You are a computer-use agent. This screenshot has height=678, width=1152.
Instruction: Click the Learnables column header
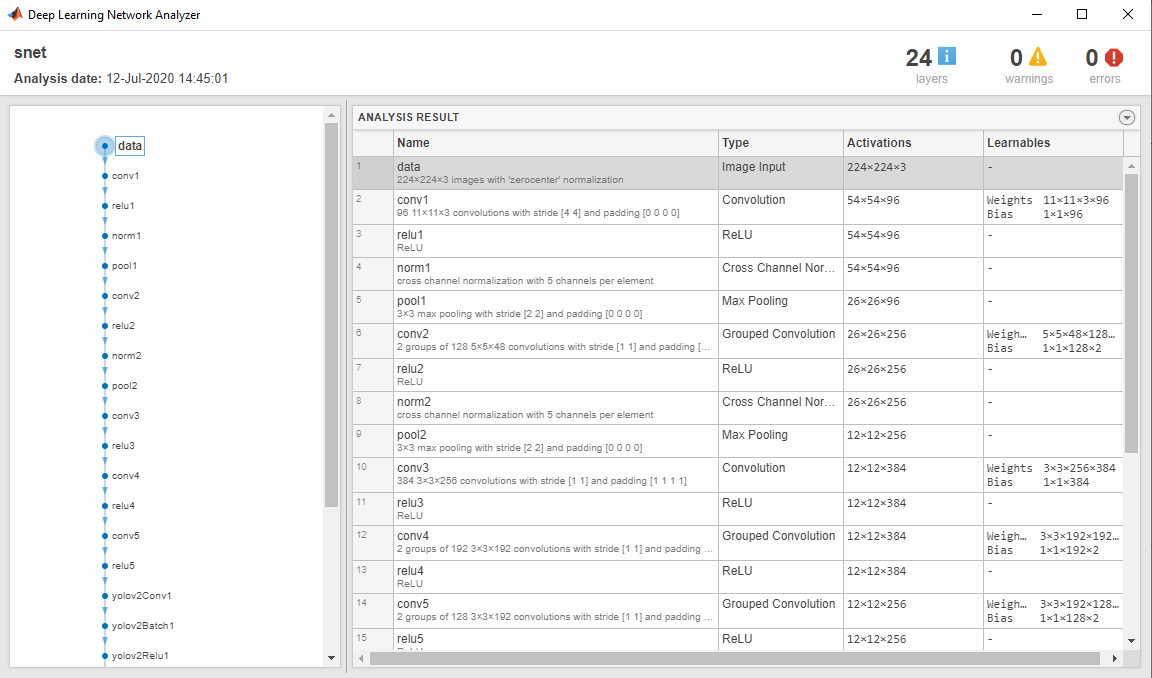click(1054, 143)
